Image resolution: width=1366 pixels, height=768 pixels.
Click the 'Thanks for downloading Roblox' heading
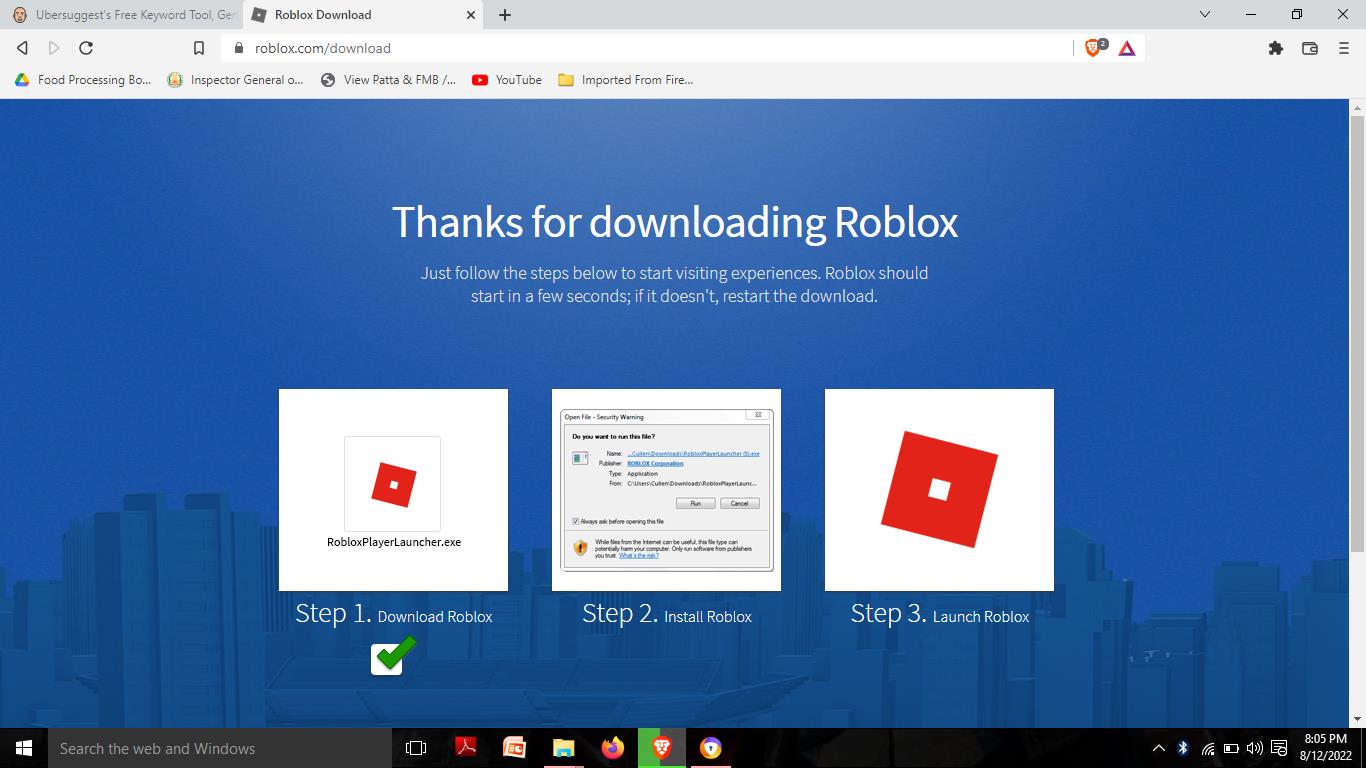(675, 222)
